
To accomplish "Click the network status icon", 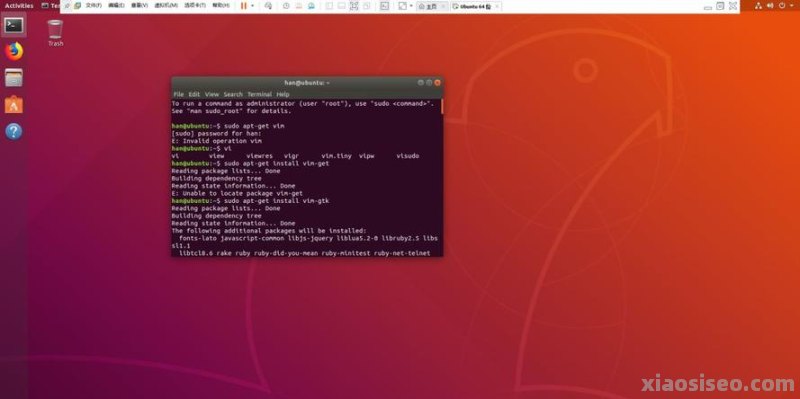I will [x=759, y=5].
